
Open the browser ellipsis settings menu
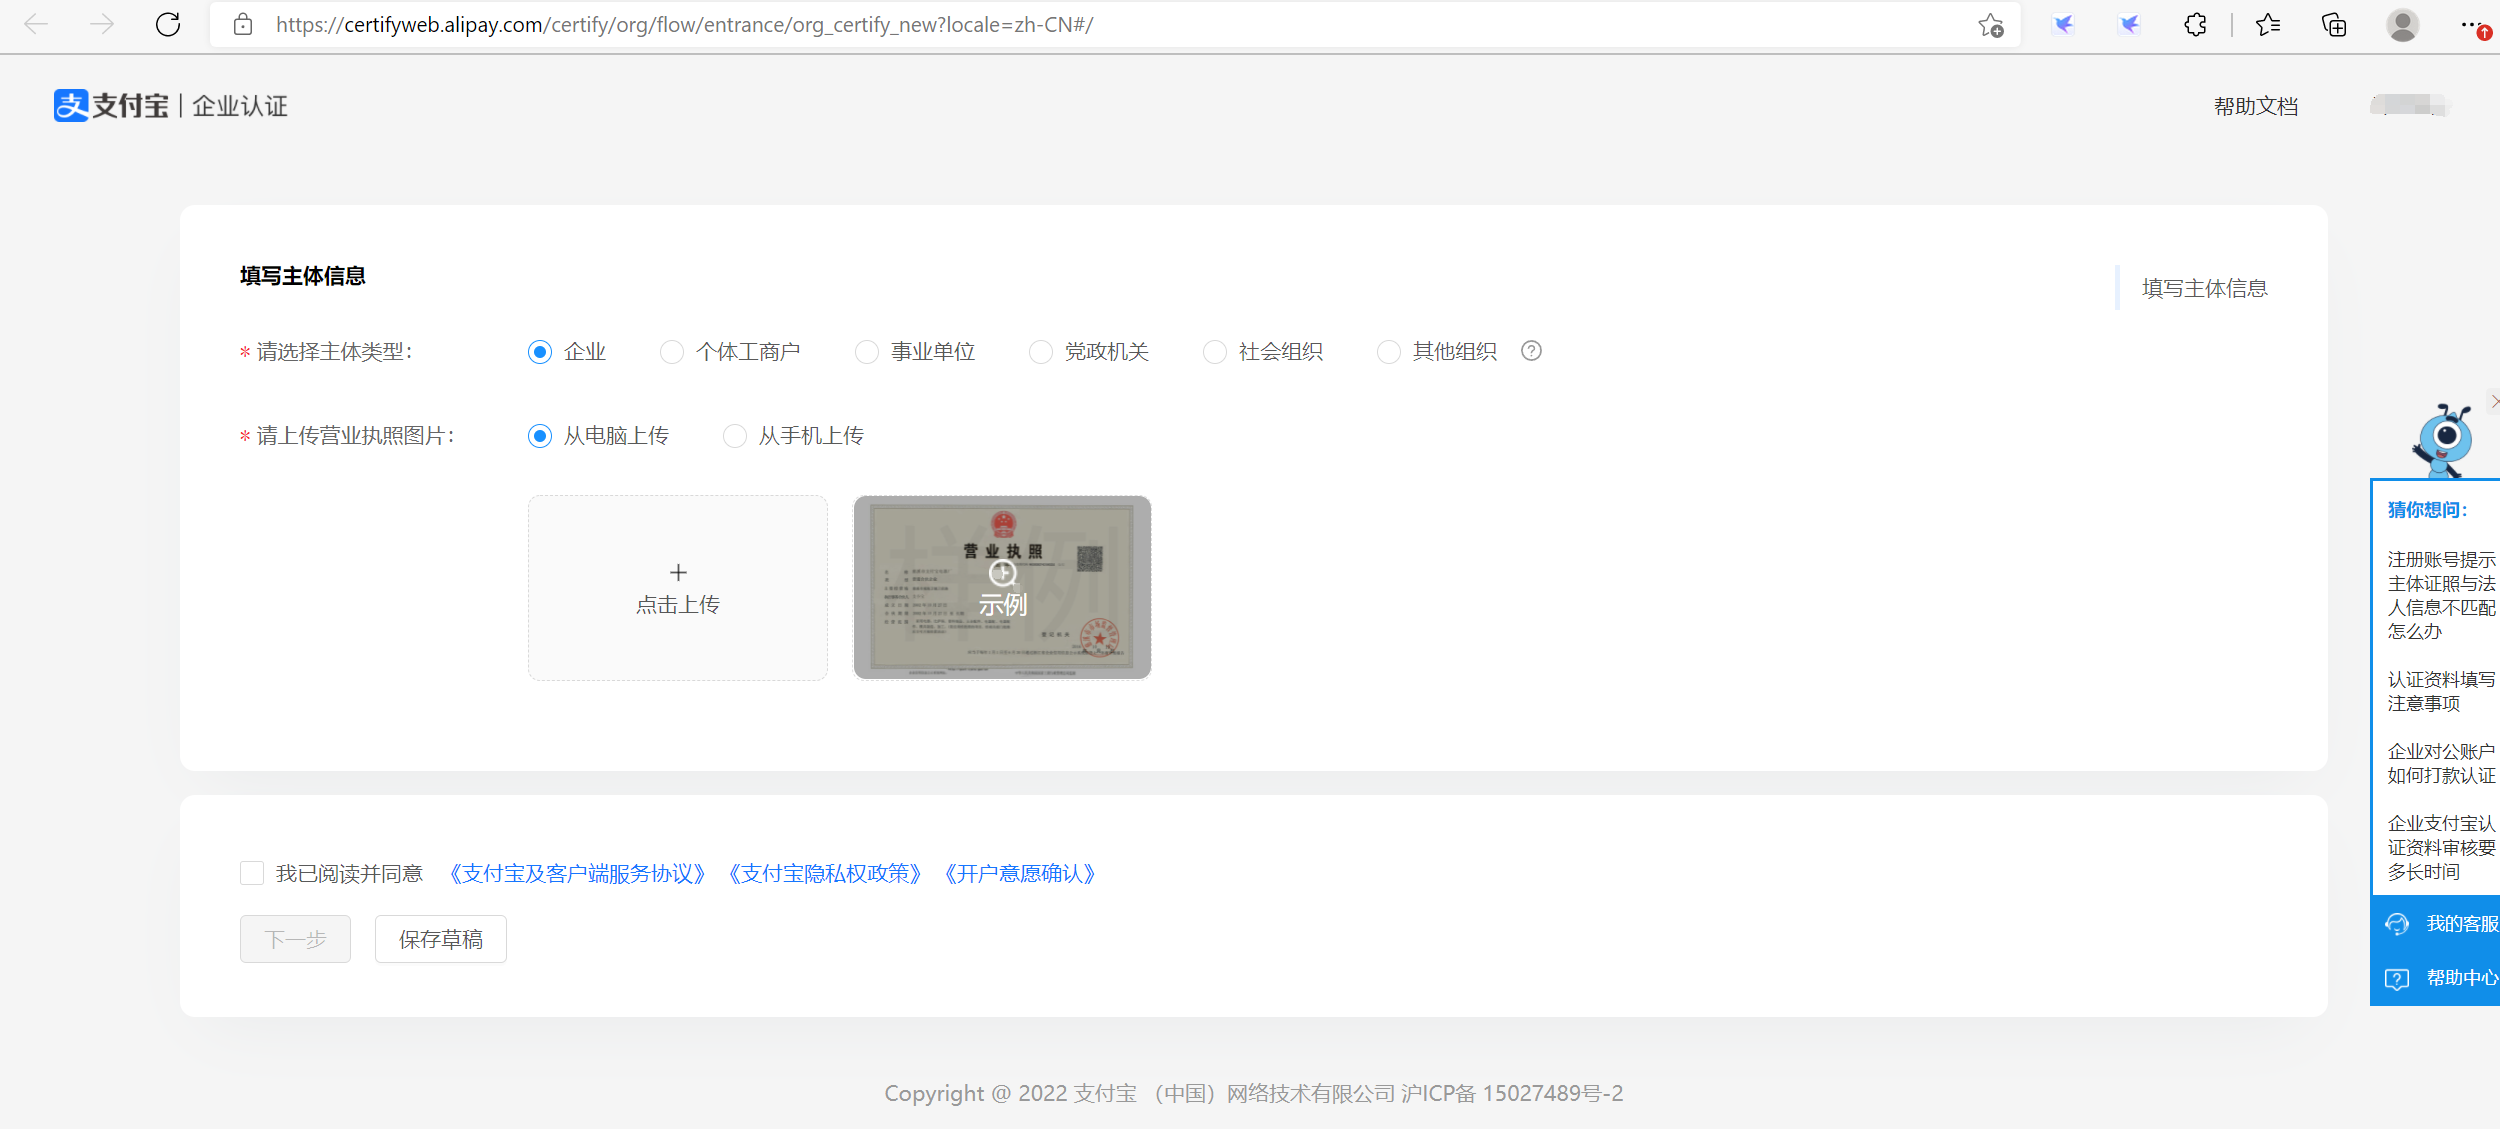(x=2468, y=25)
